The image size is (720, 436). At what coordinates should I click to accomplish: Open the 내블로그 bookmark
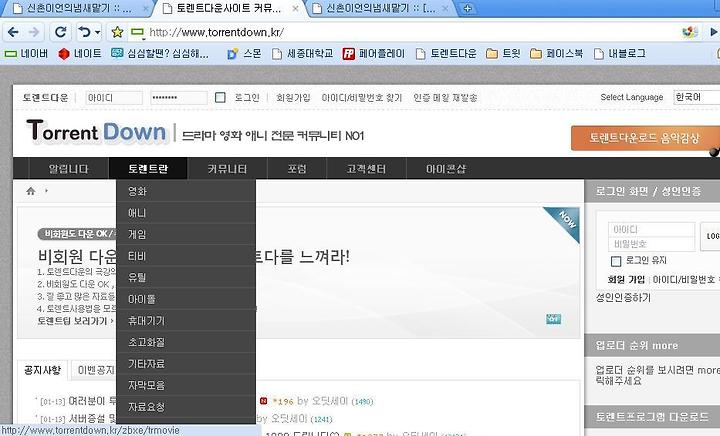(619, 54)
